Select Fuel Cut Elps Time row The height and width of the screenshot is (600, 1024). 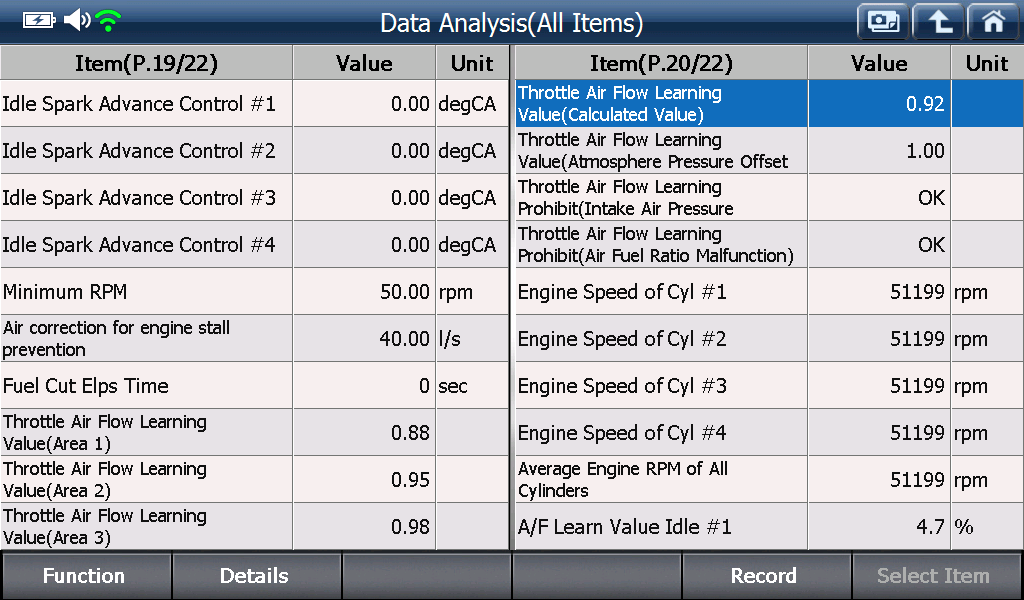(x=254, y=386)
